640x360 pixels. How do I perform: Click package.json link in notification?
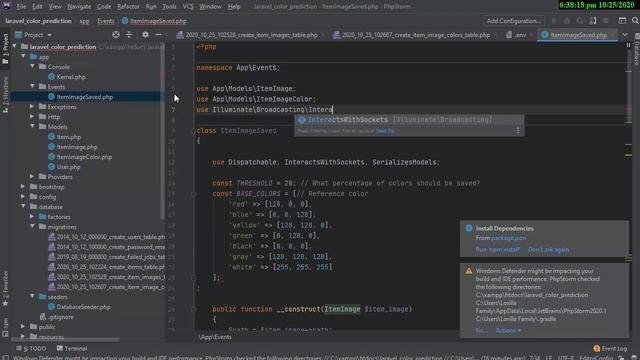(x=509, y=238)
